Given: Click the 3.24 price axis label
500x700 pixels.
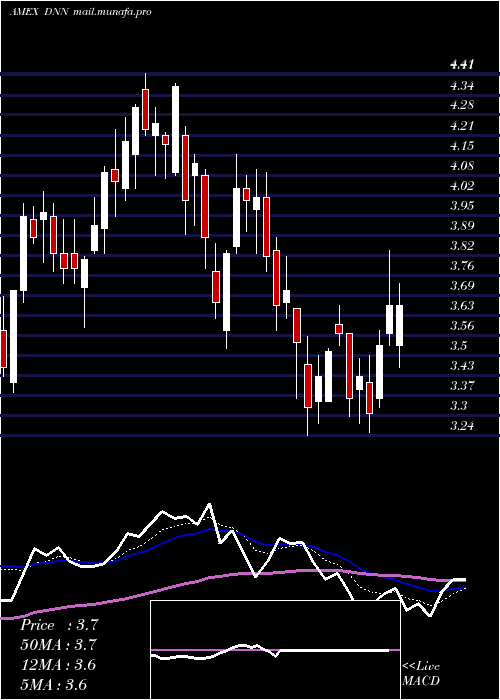Looking at the screenshot, I should click(461, 426).
